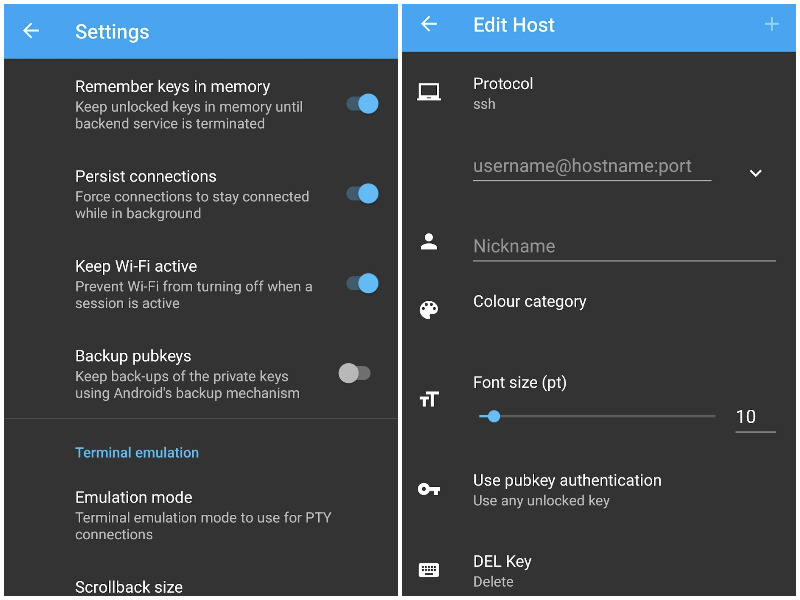Open the Emulation mode setting
Screen dimensions: 800x600
[x=201, y=515]
